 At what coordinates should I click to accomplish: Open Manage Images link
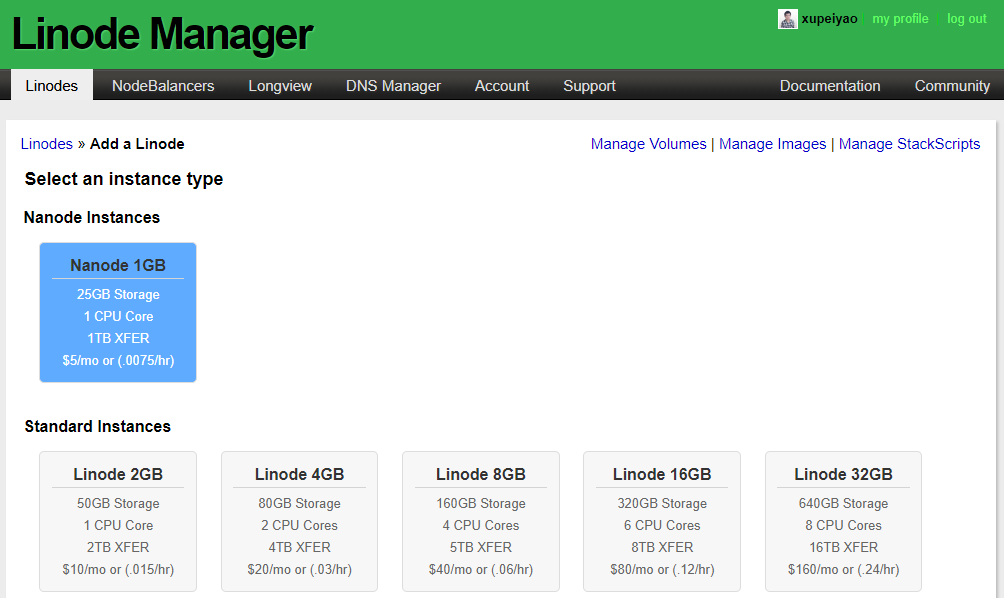(772, 143)
